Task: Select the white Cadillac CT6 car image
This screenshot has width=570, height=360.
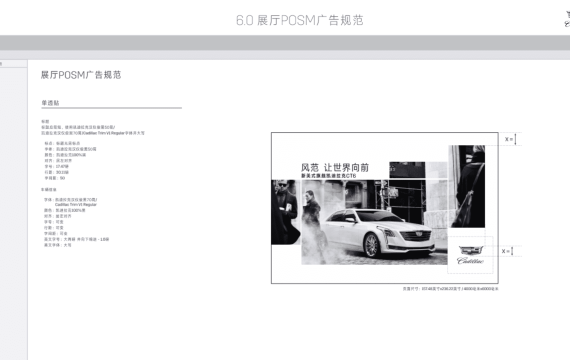Action: tap(380, 233)
